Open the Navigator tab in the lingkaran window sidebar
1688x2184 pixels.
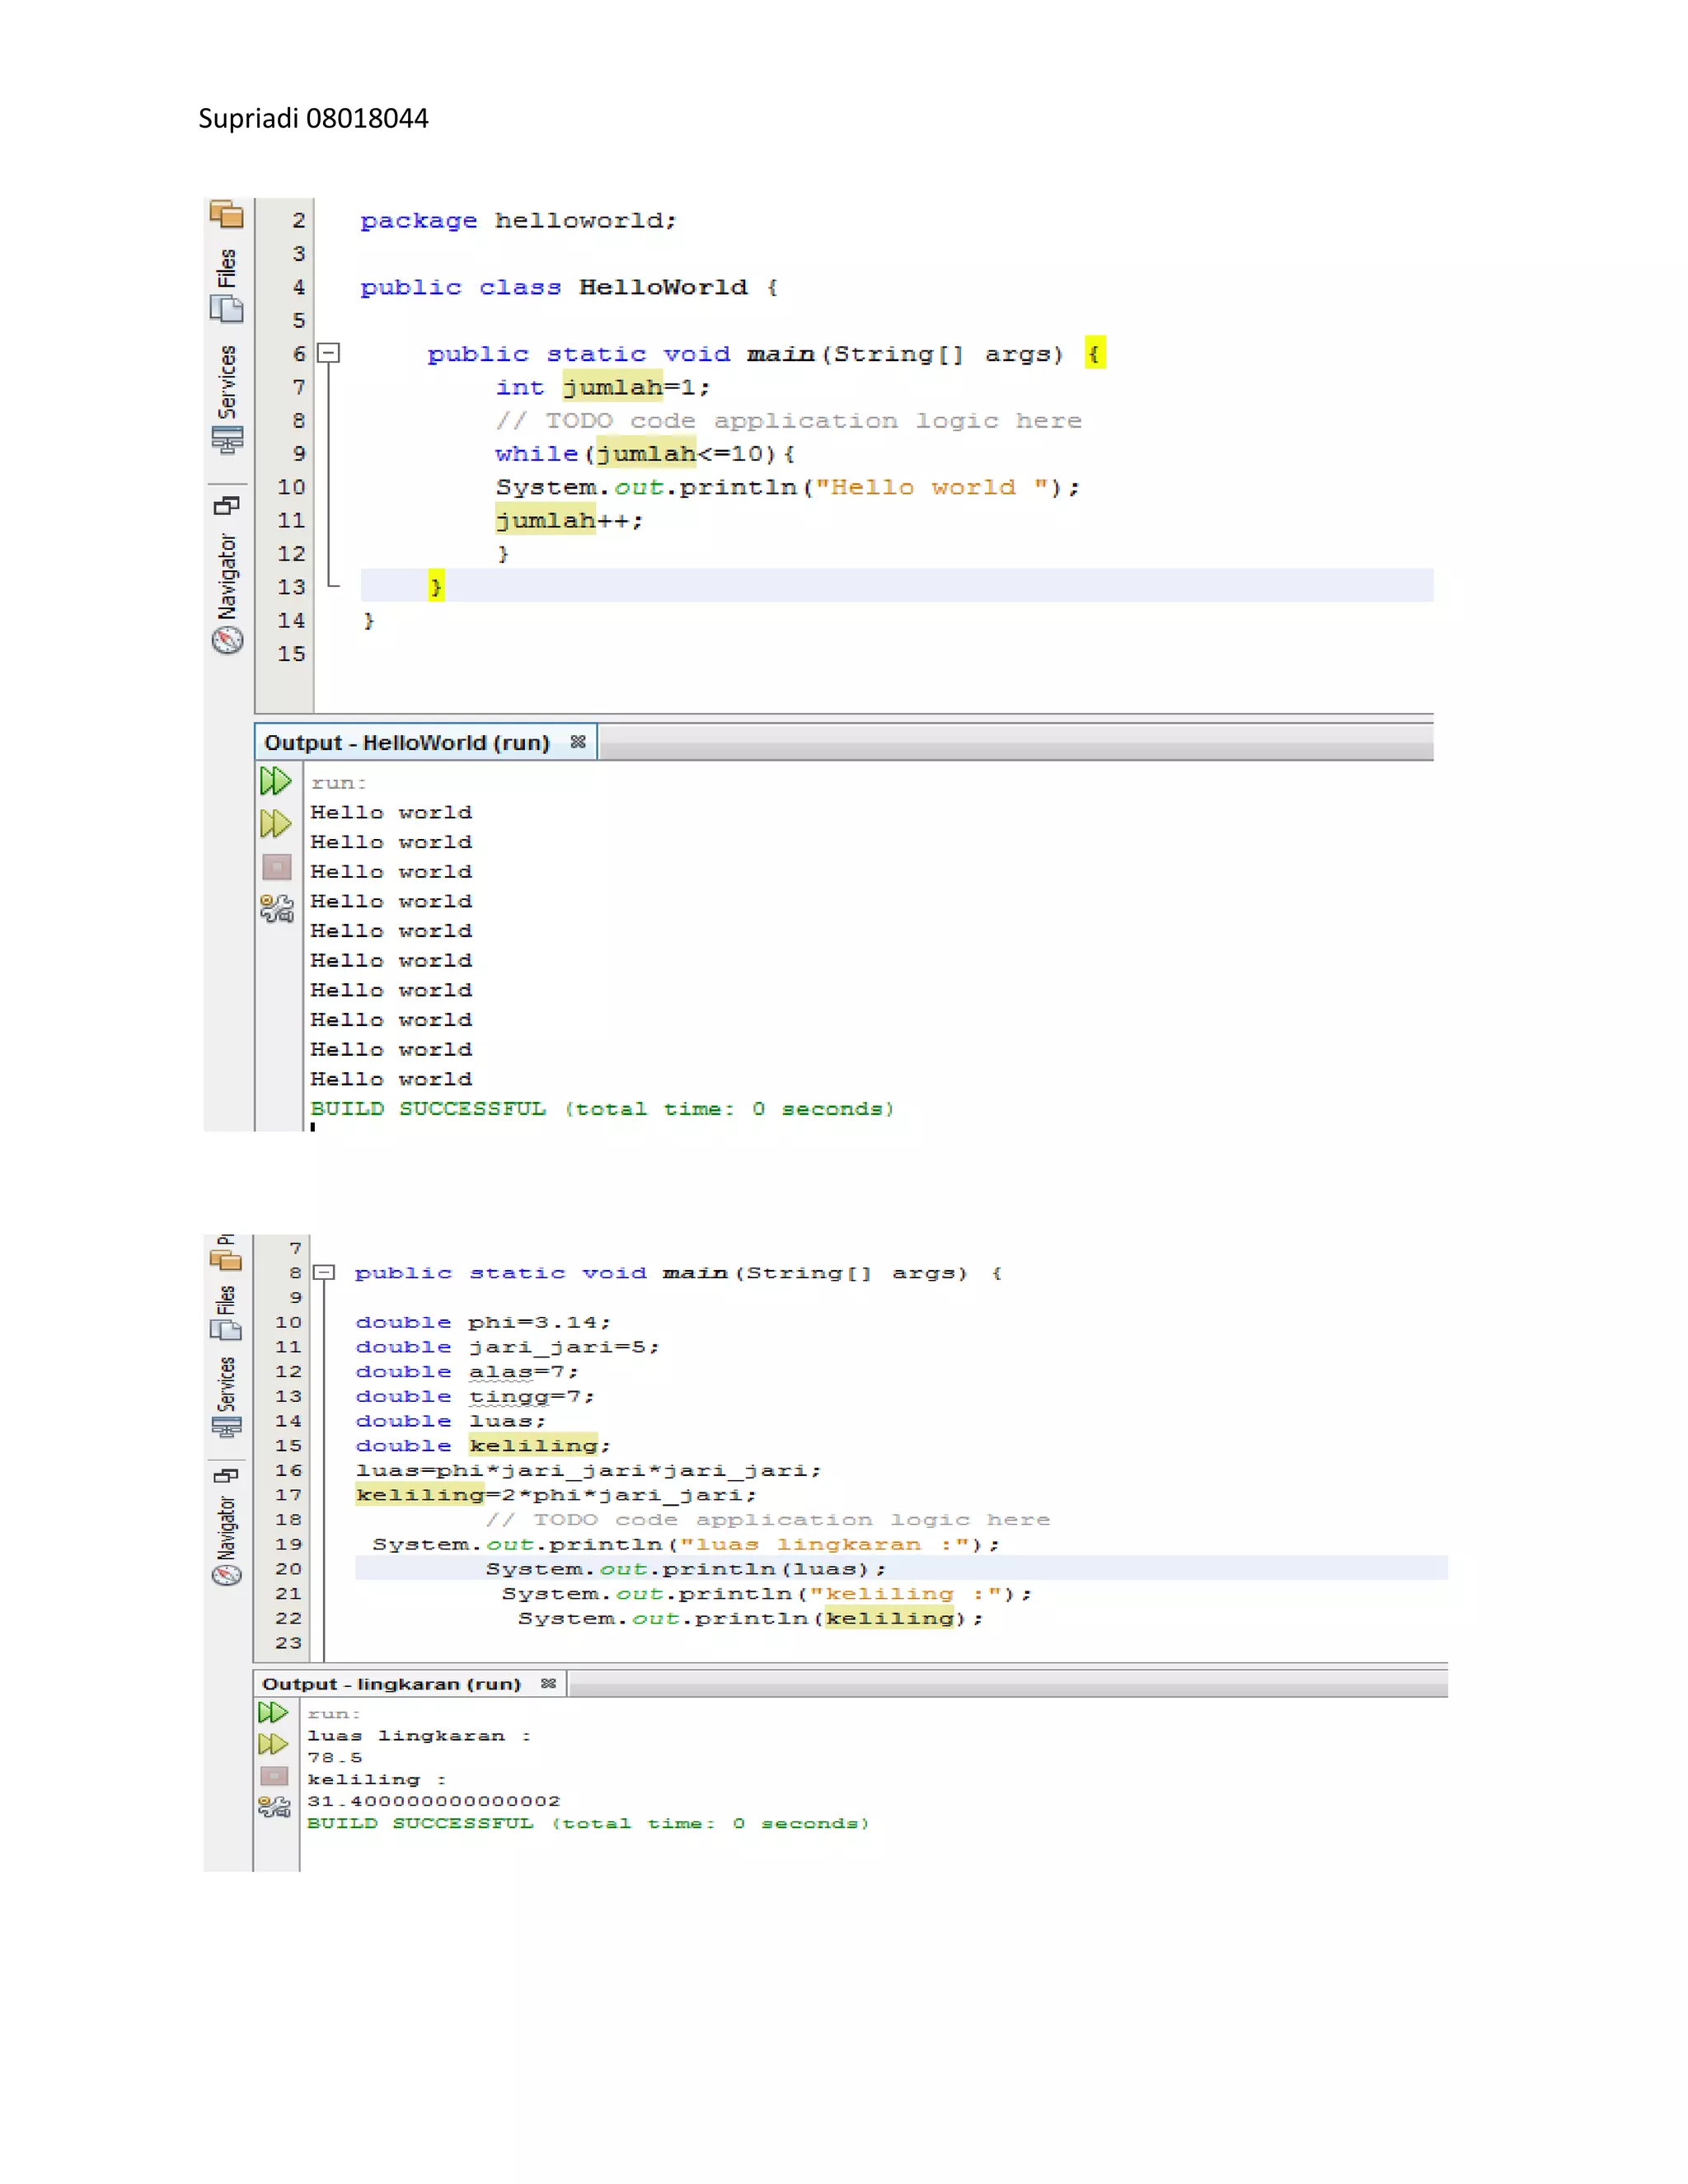[226, 1540]
